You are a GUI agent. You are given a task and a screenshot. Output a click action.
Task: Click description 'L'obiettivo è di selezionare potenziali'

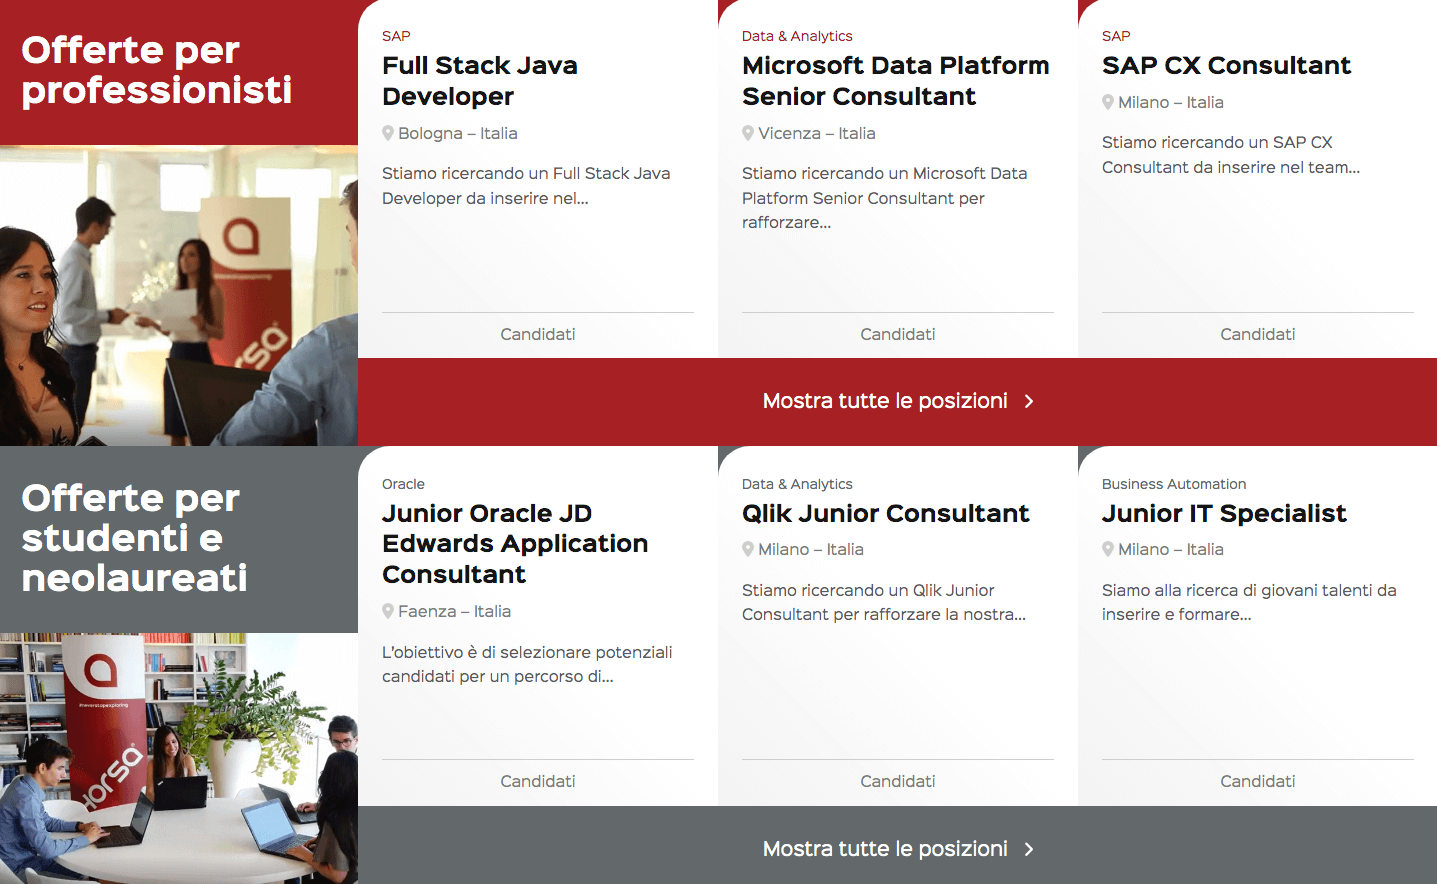[527, 664]
